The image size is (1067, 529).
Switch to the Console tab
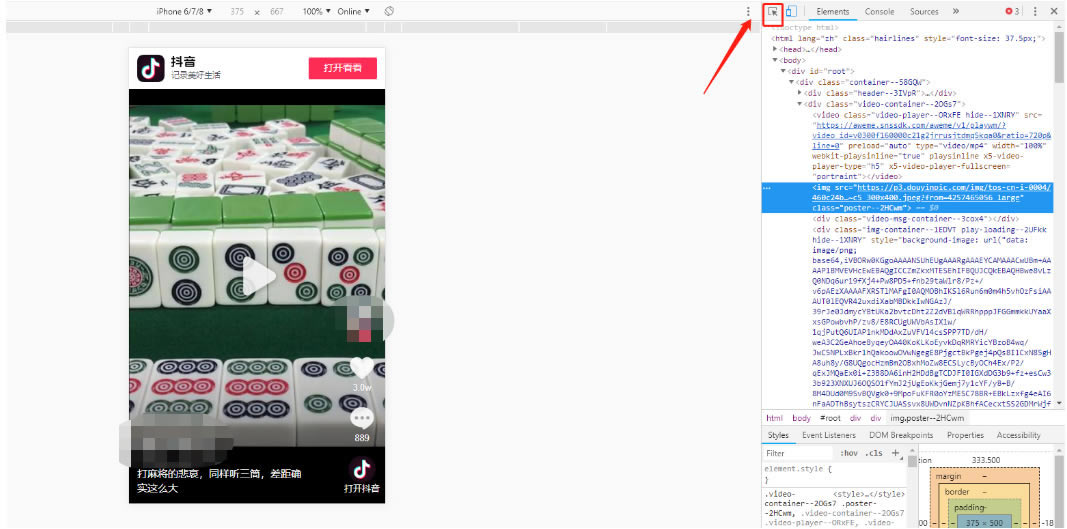tap(880, 12)
